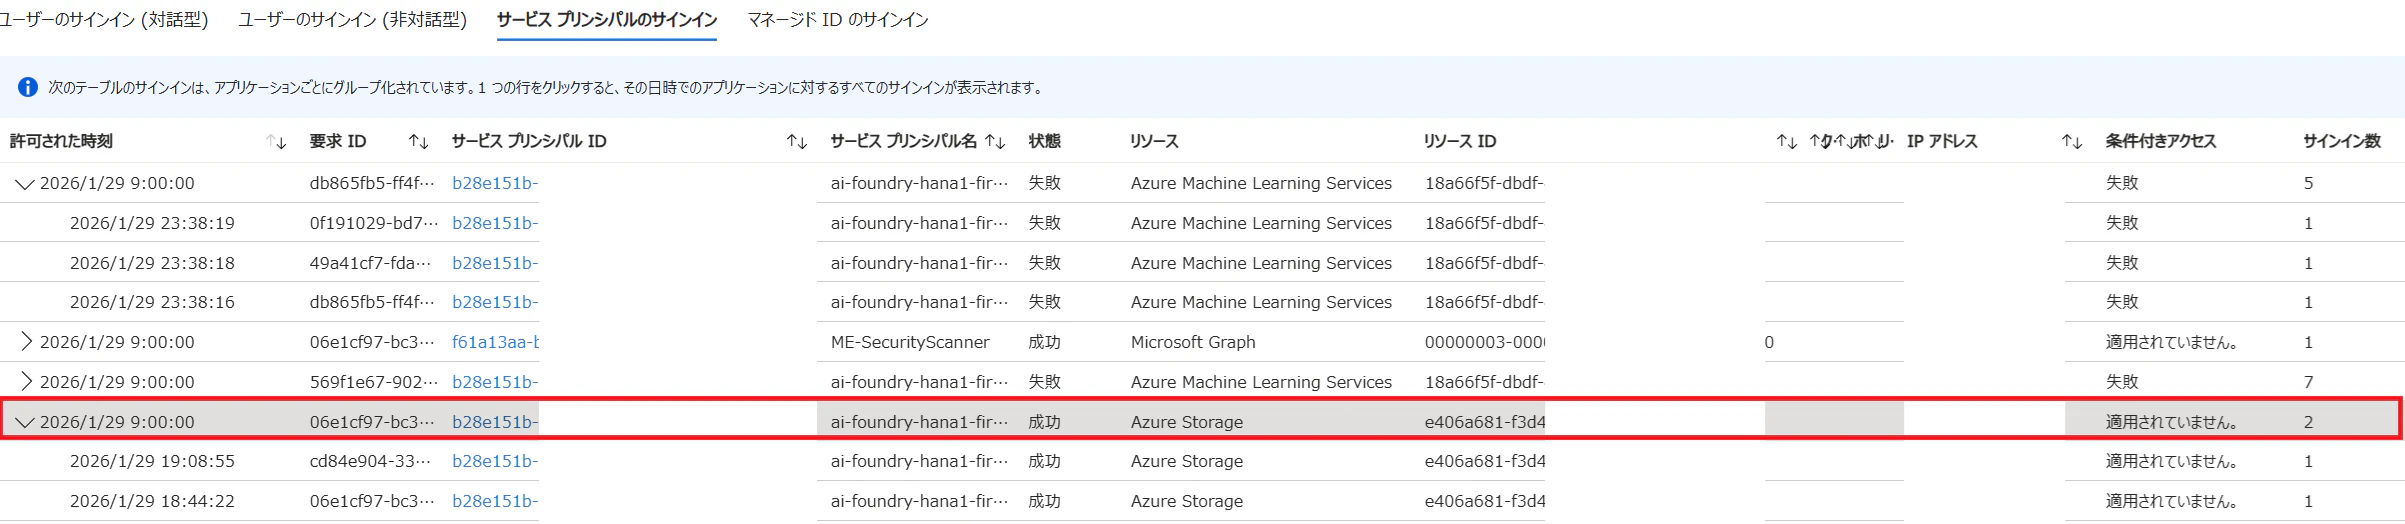Sort by リソース ID column arrows
Viewport: 2405px width, 524px height.
pos(1786,142)
